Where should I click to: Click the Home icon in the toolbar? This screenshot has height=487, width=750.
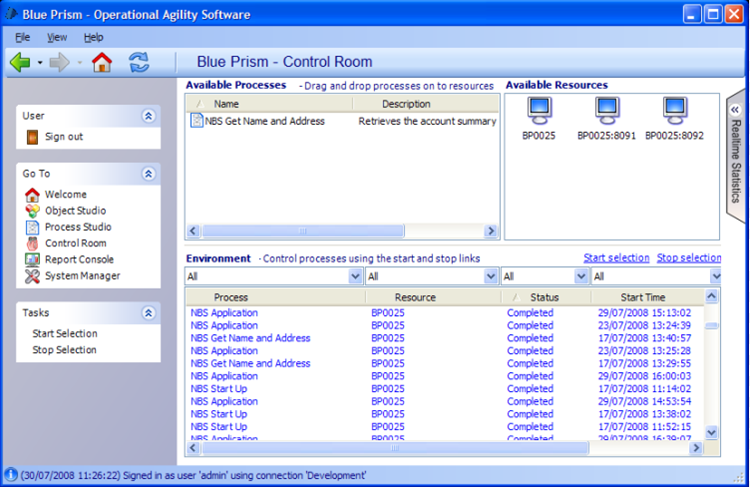(x=102, y=63)
